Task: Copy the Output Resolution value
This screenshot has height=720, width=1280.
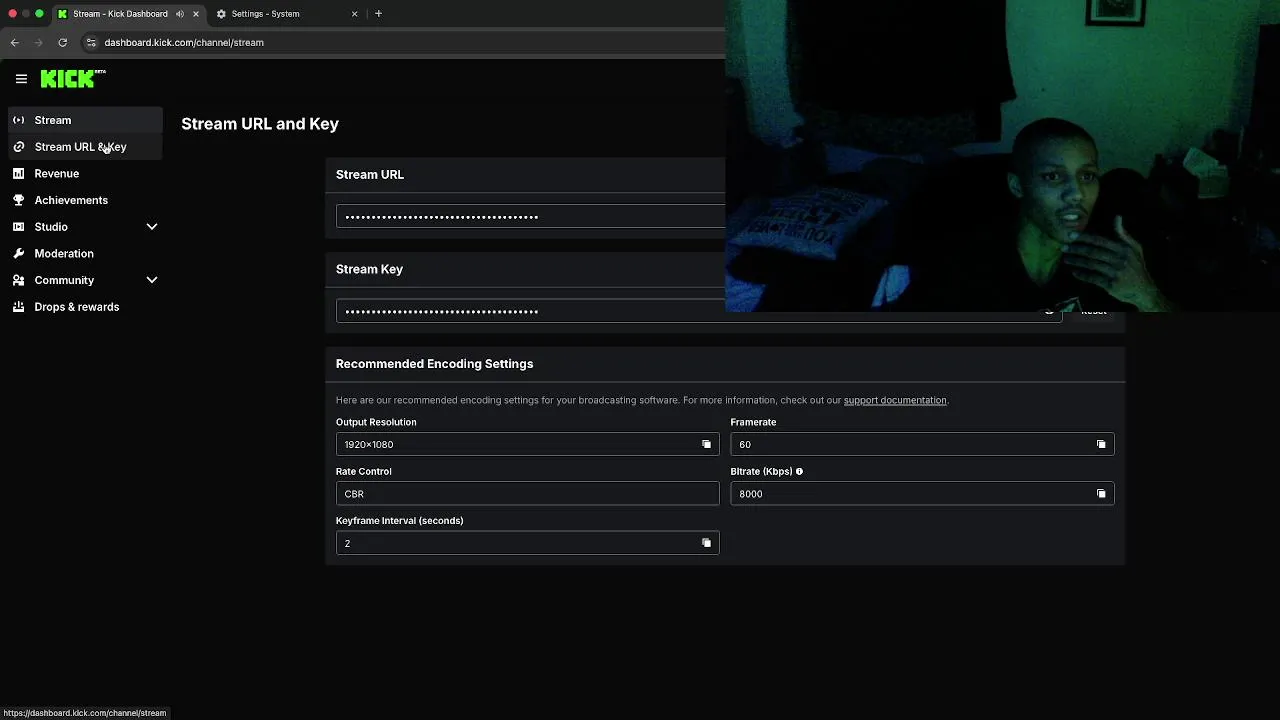Action: point(706,444)
